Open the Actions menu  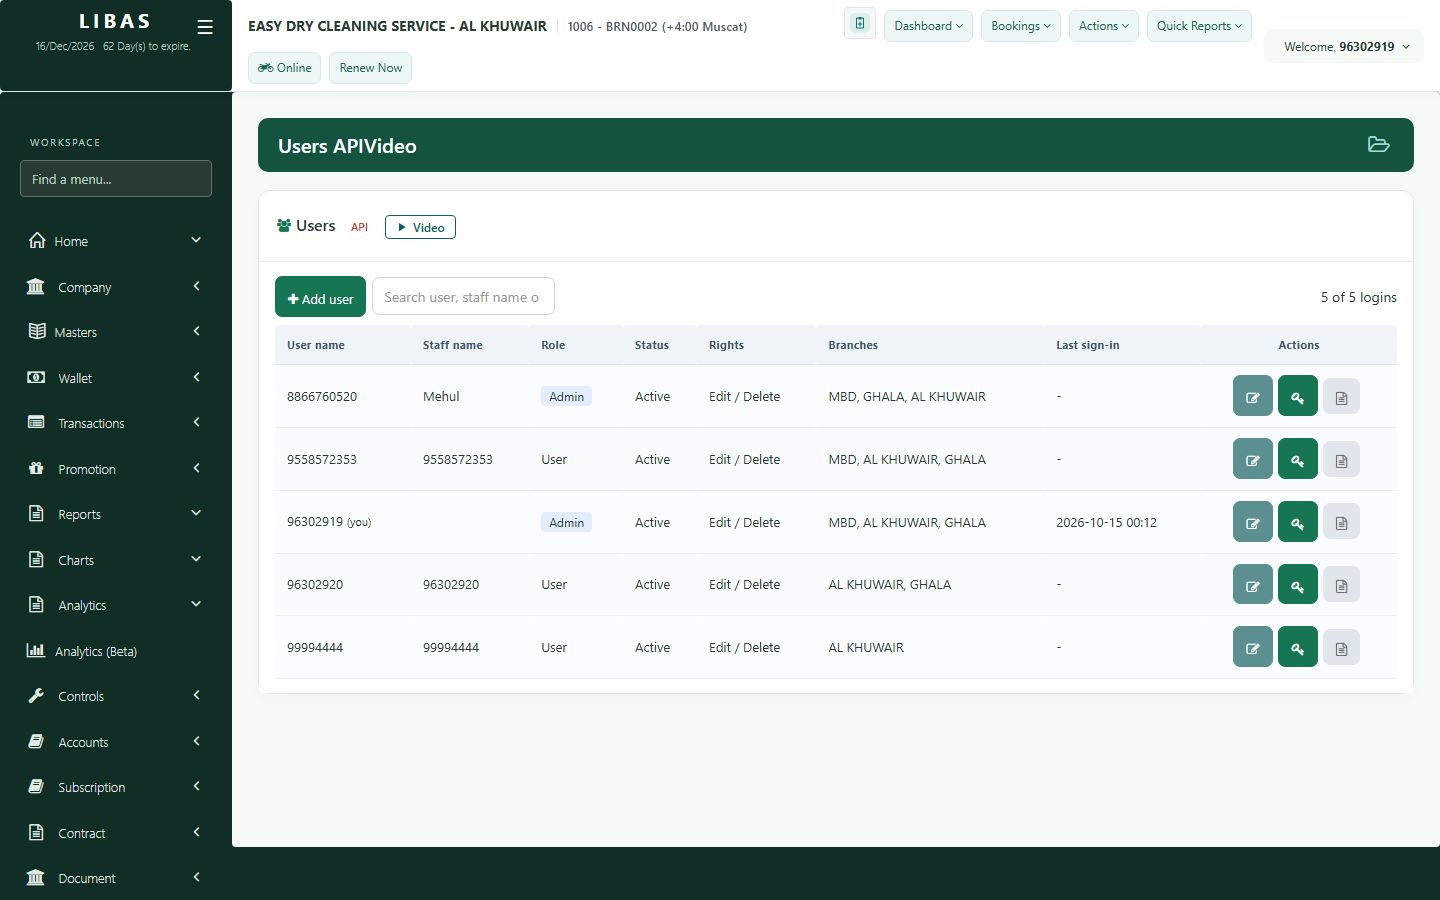pyautogui.click(x=1104, y=26)
